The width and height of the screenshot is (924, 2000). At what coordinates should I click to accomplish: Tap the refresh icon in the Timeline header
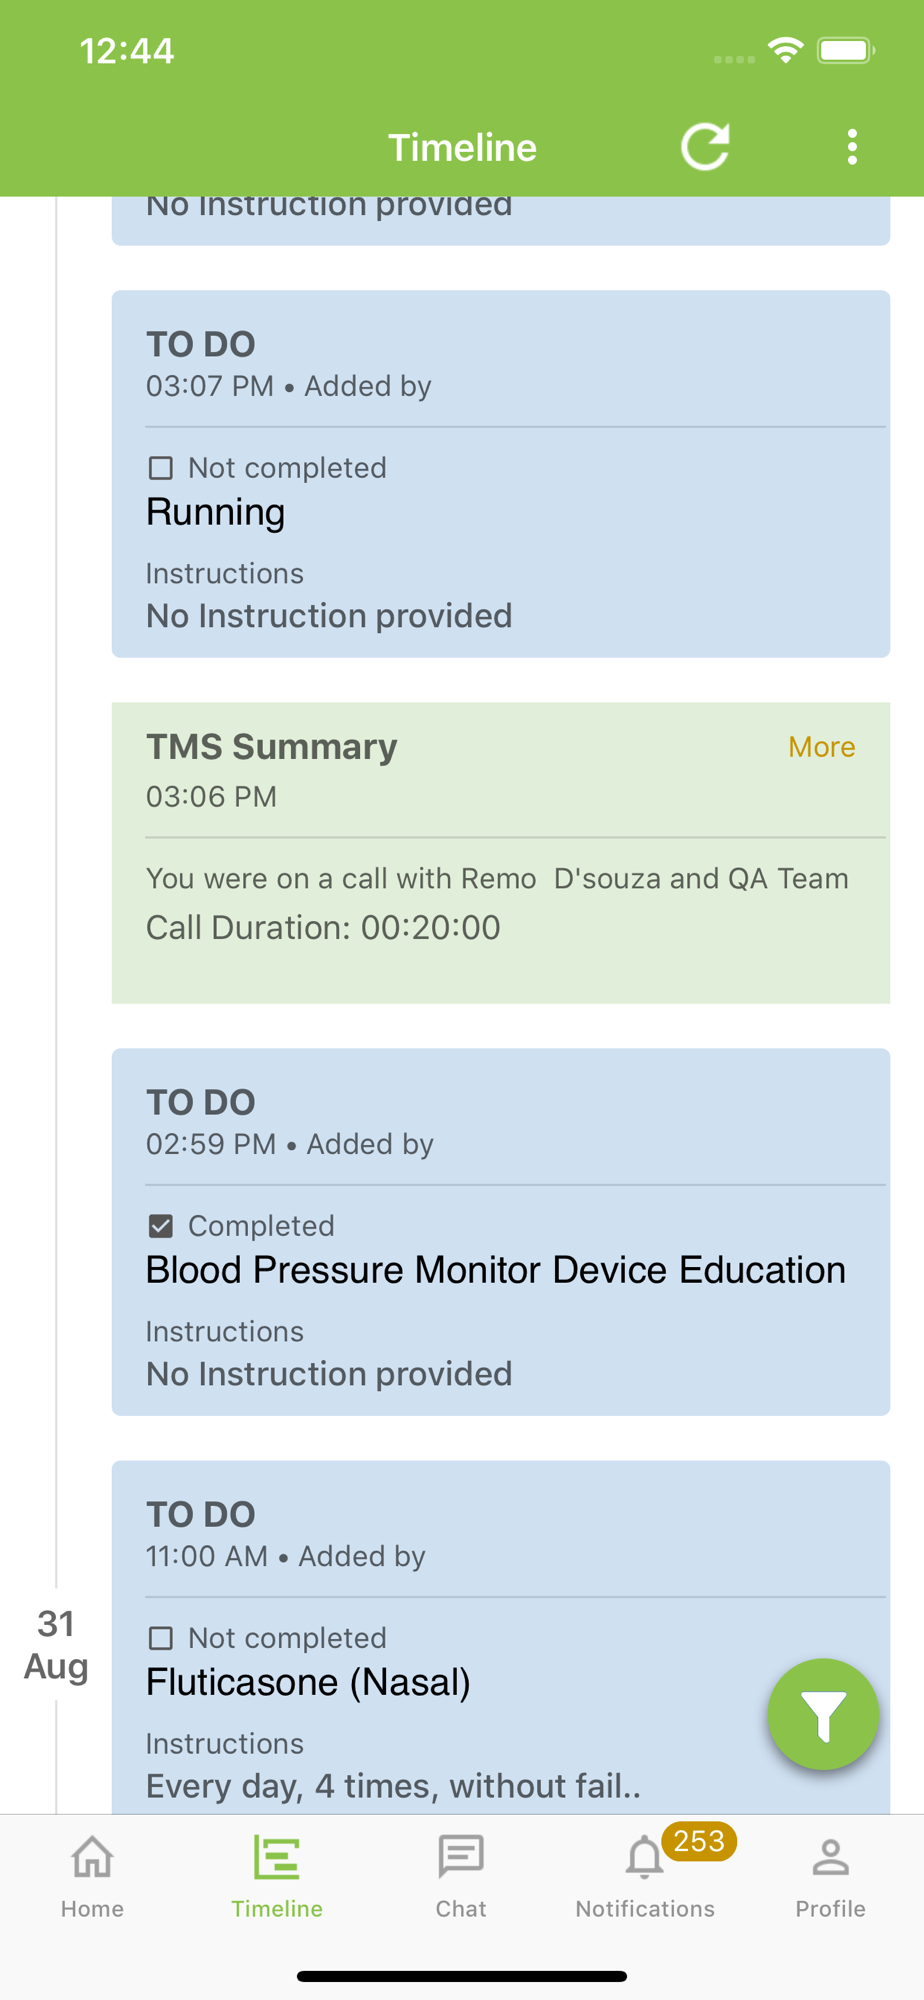[706, 147]
